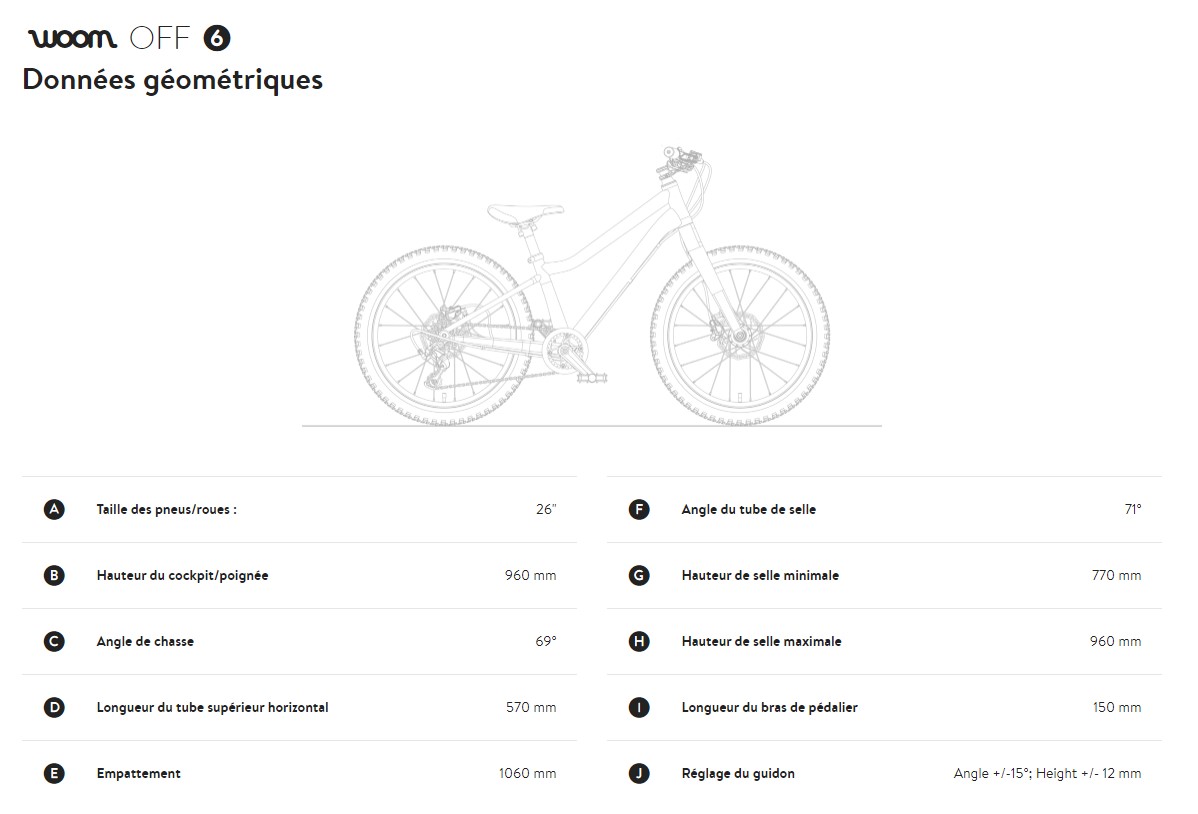Viewport: 1198px width, 814px height.
Task: Click the 'Hauteur de selle maximale' label
Action: point(761,641)
